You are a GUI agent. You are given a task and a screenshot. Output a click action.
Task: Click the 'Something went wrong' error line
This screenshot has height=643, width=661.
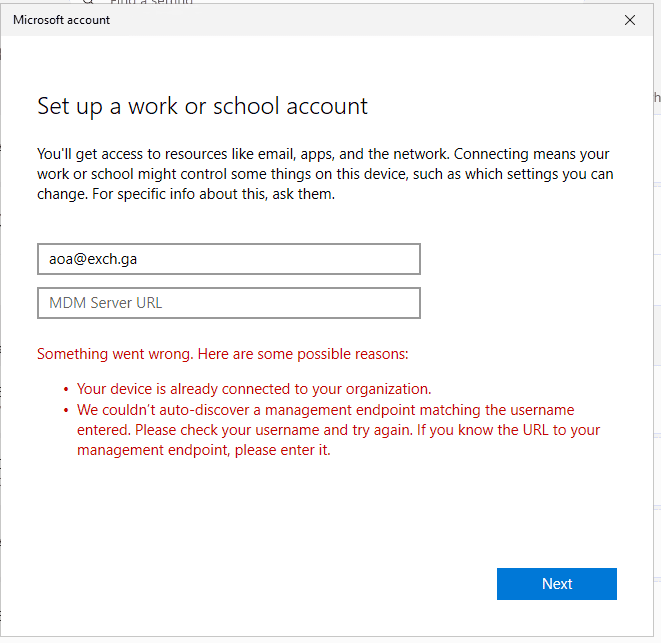pyautogui.click(x=223, y=354)
